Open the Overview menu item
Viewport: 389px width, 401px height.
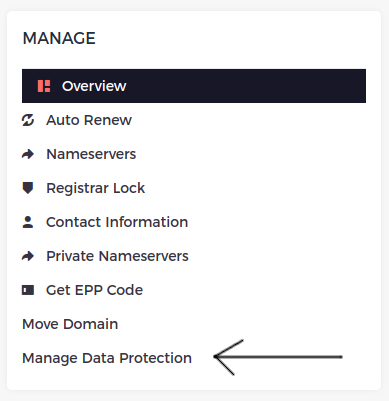pyautogui.click(x=94, y=86)
